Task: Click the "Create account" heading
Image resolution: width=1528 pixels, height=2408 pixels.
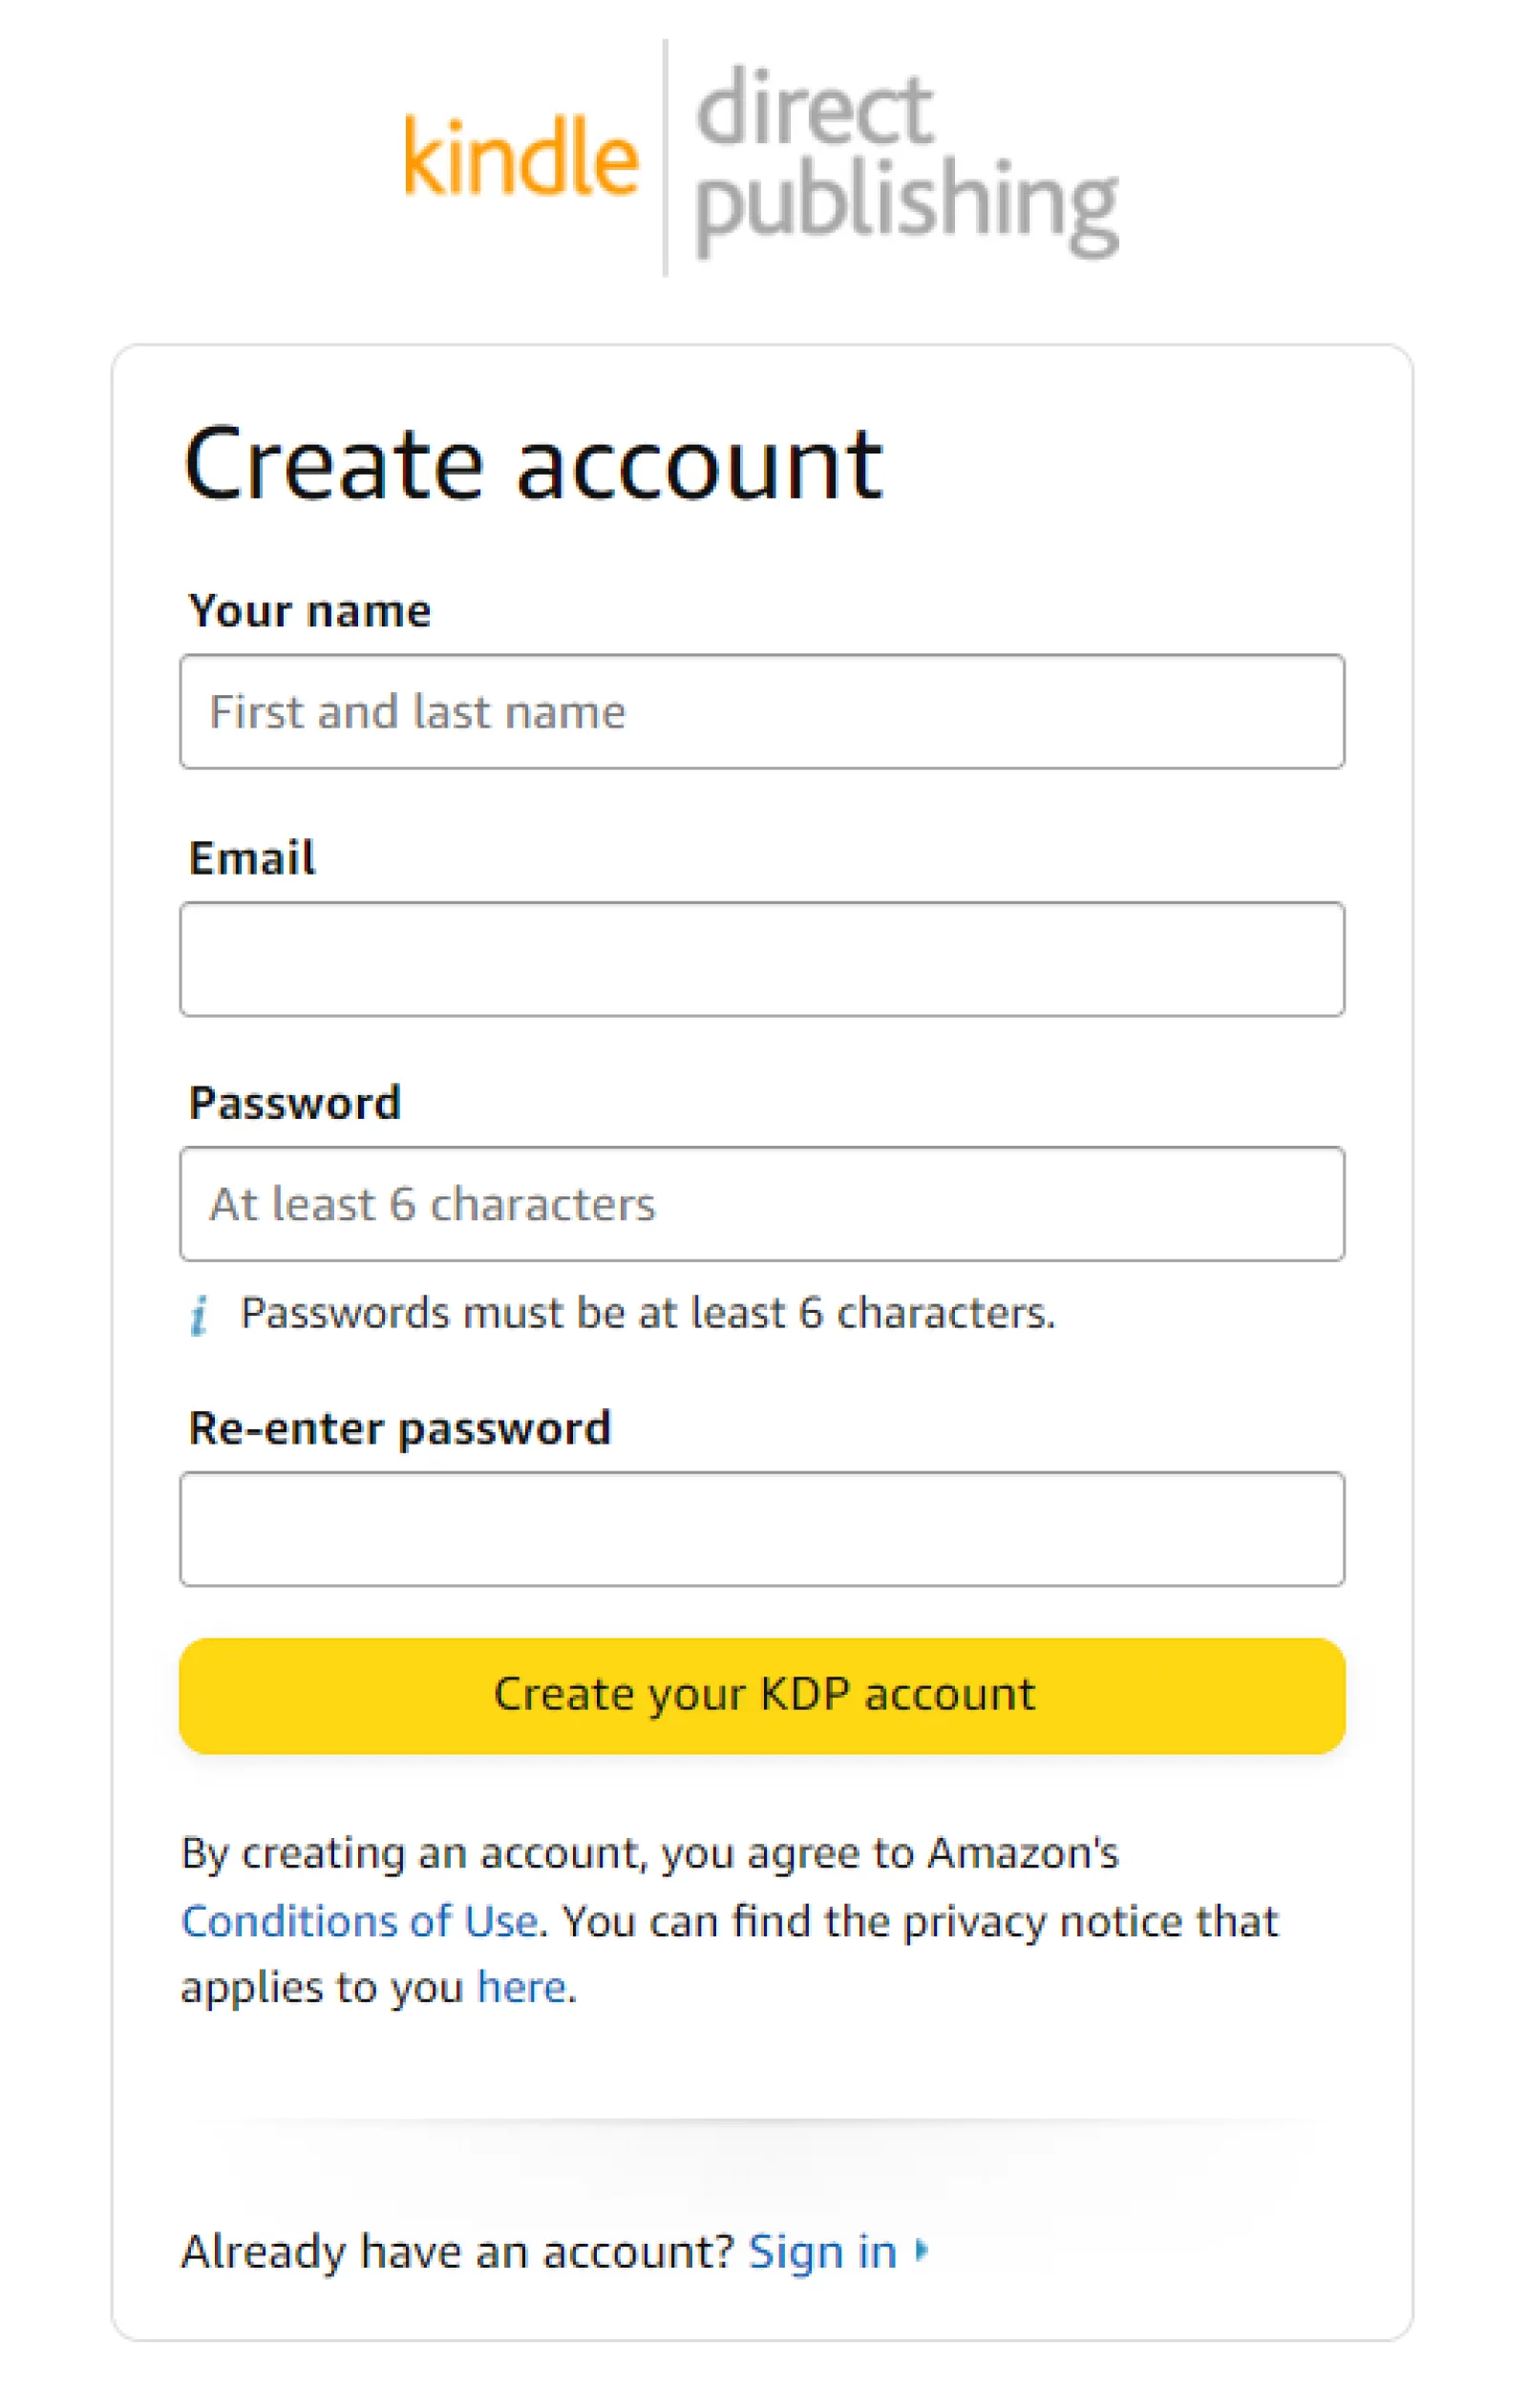Action: pos(533,463)
